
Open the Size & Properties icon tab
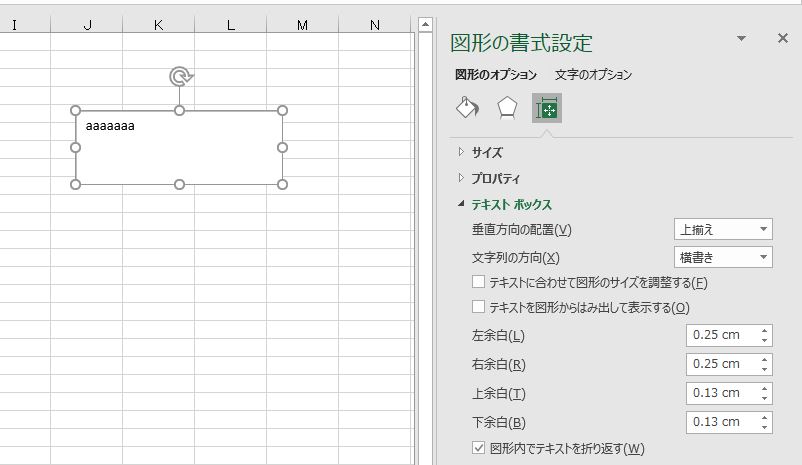[x=547, y=108]
